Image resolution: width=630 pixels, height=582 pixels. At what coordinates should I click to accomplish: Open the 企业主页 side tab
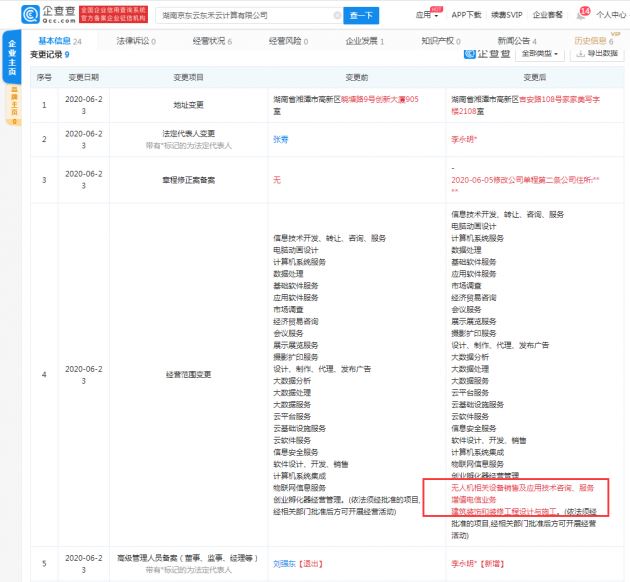(12, 57)
